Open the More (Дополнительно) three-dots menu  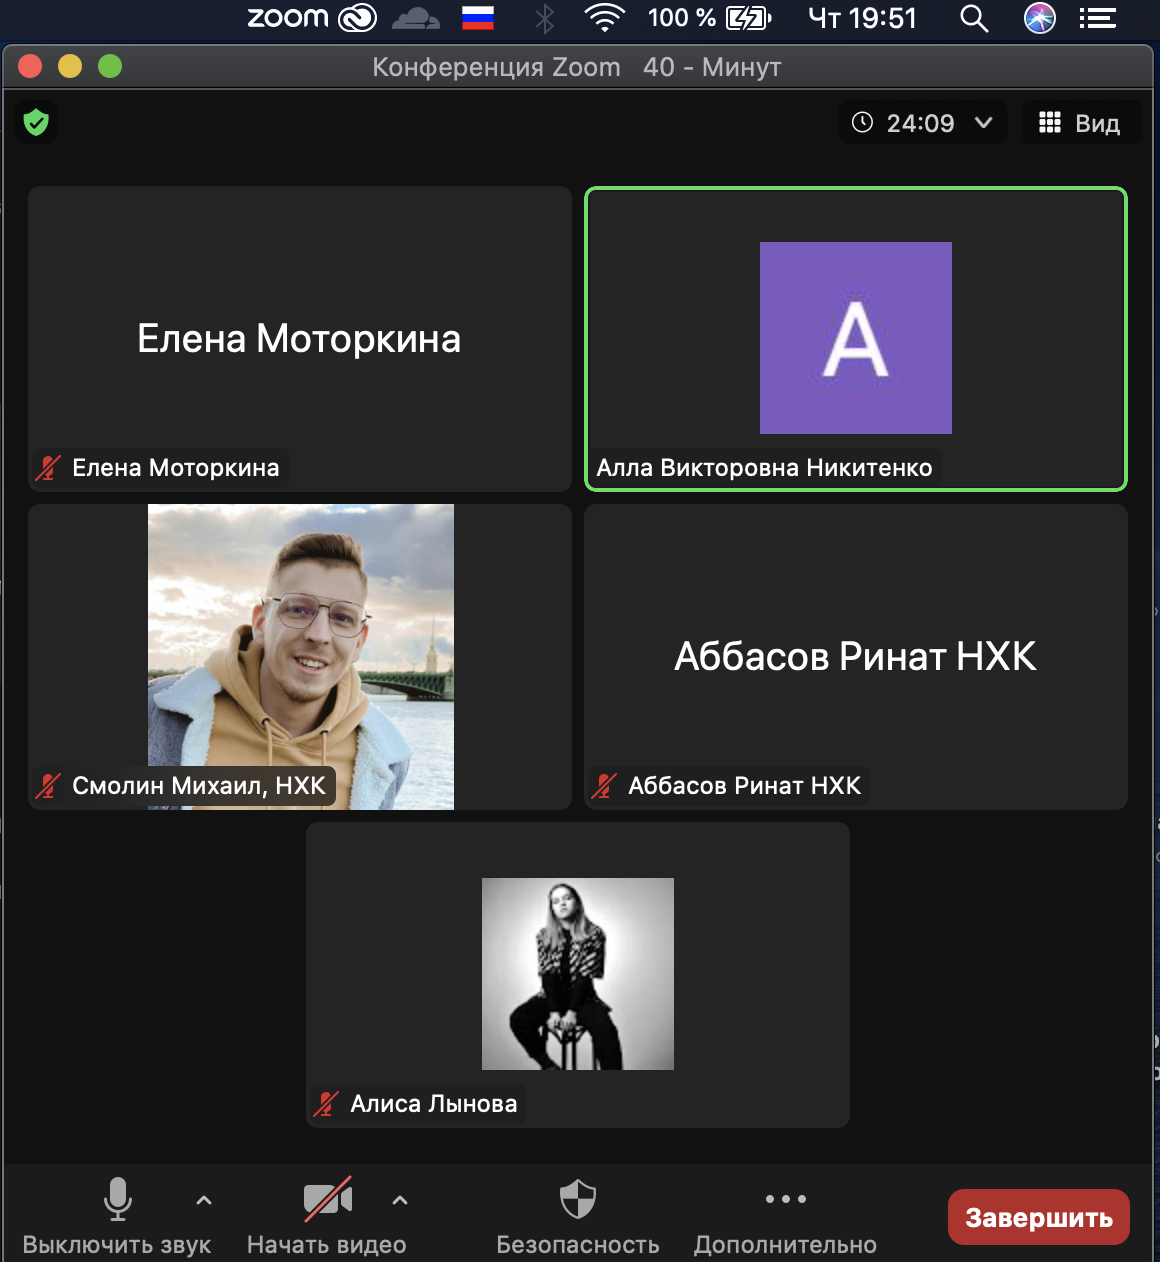click(x=785, y=1199)
